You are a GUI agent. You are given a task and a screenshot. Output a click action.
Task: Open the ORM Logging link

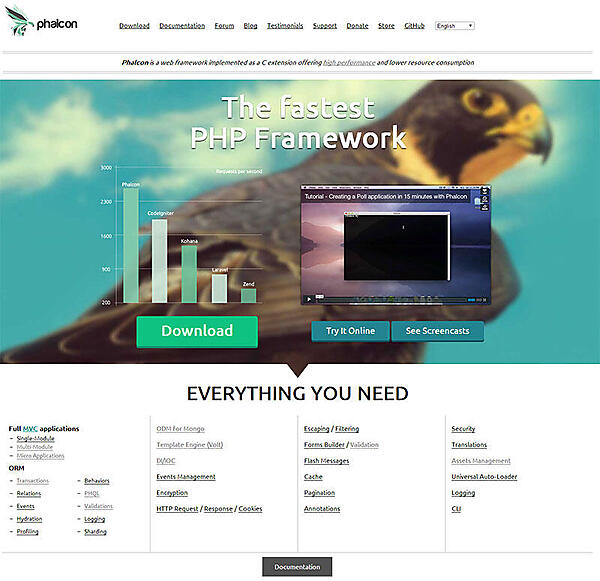point(95,519)
